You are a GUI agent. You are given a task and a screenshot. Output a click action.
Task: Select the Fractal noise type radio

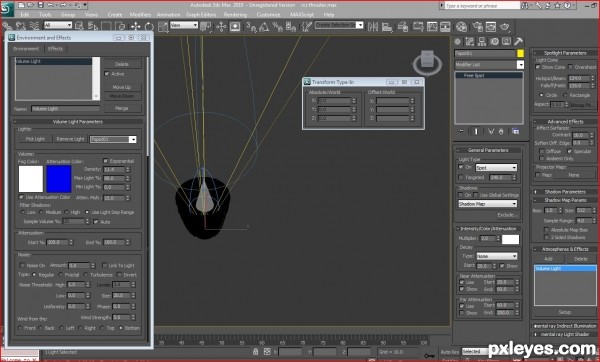coord(60,275)
